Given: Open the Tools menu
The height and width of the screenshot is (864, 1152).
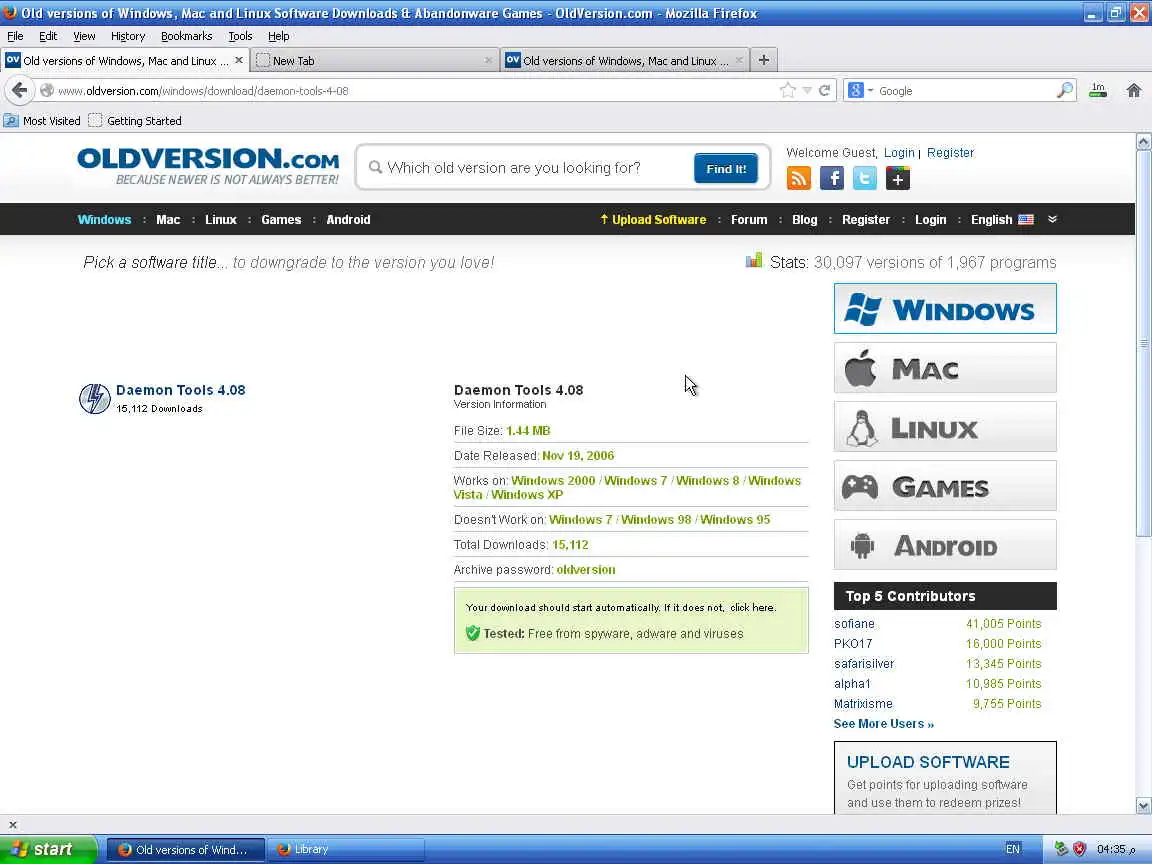Looking at the screenshot, I should (x=240, y=36).
